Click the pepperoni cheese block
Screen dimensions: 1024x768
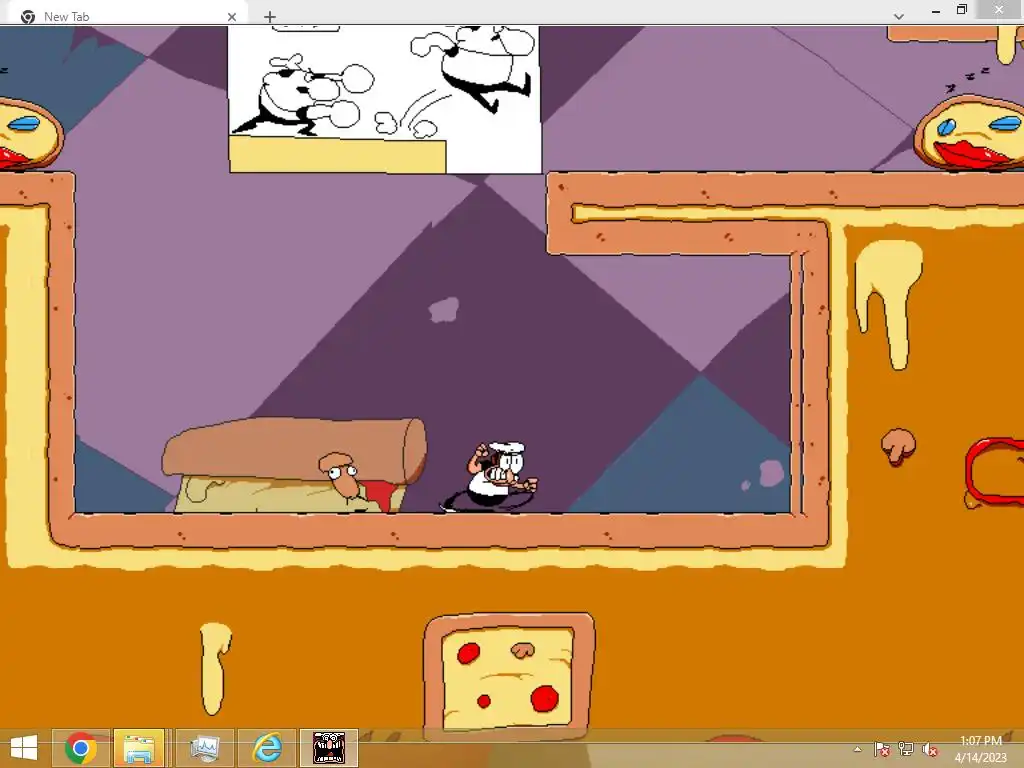pyautogui.click(x=509, y=676)
